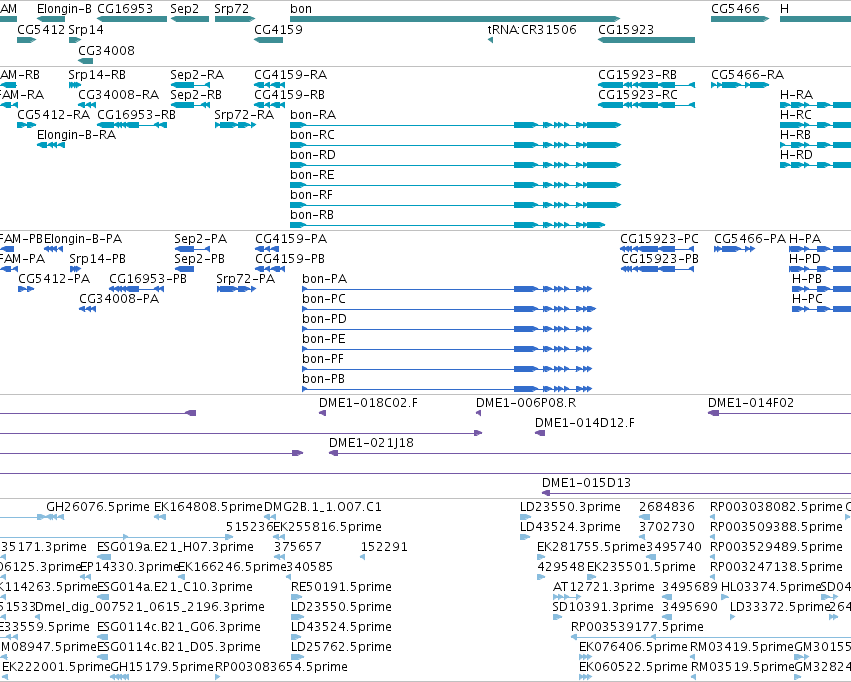851x682 pixels.
Task: Click the bon-PF protein label
Action: click(x=323, y=359)
